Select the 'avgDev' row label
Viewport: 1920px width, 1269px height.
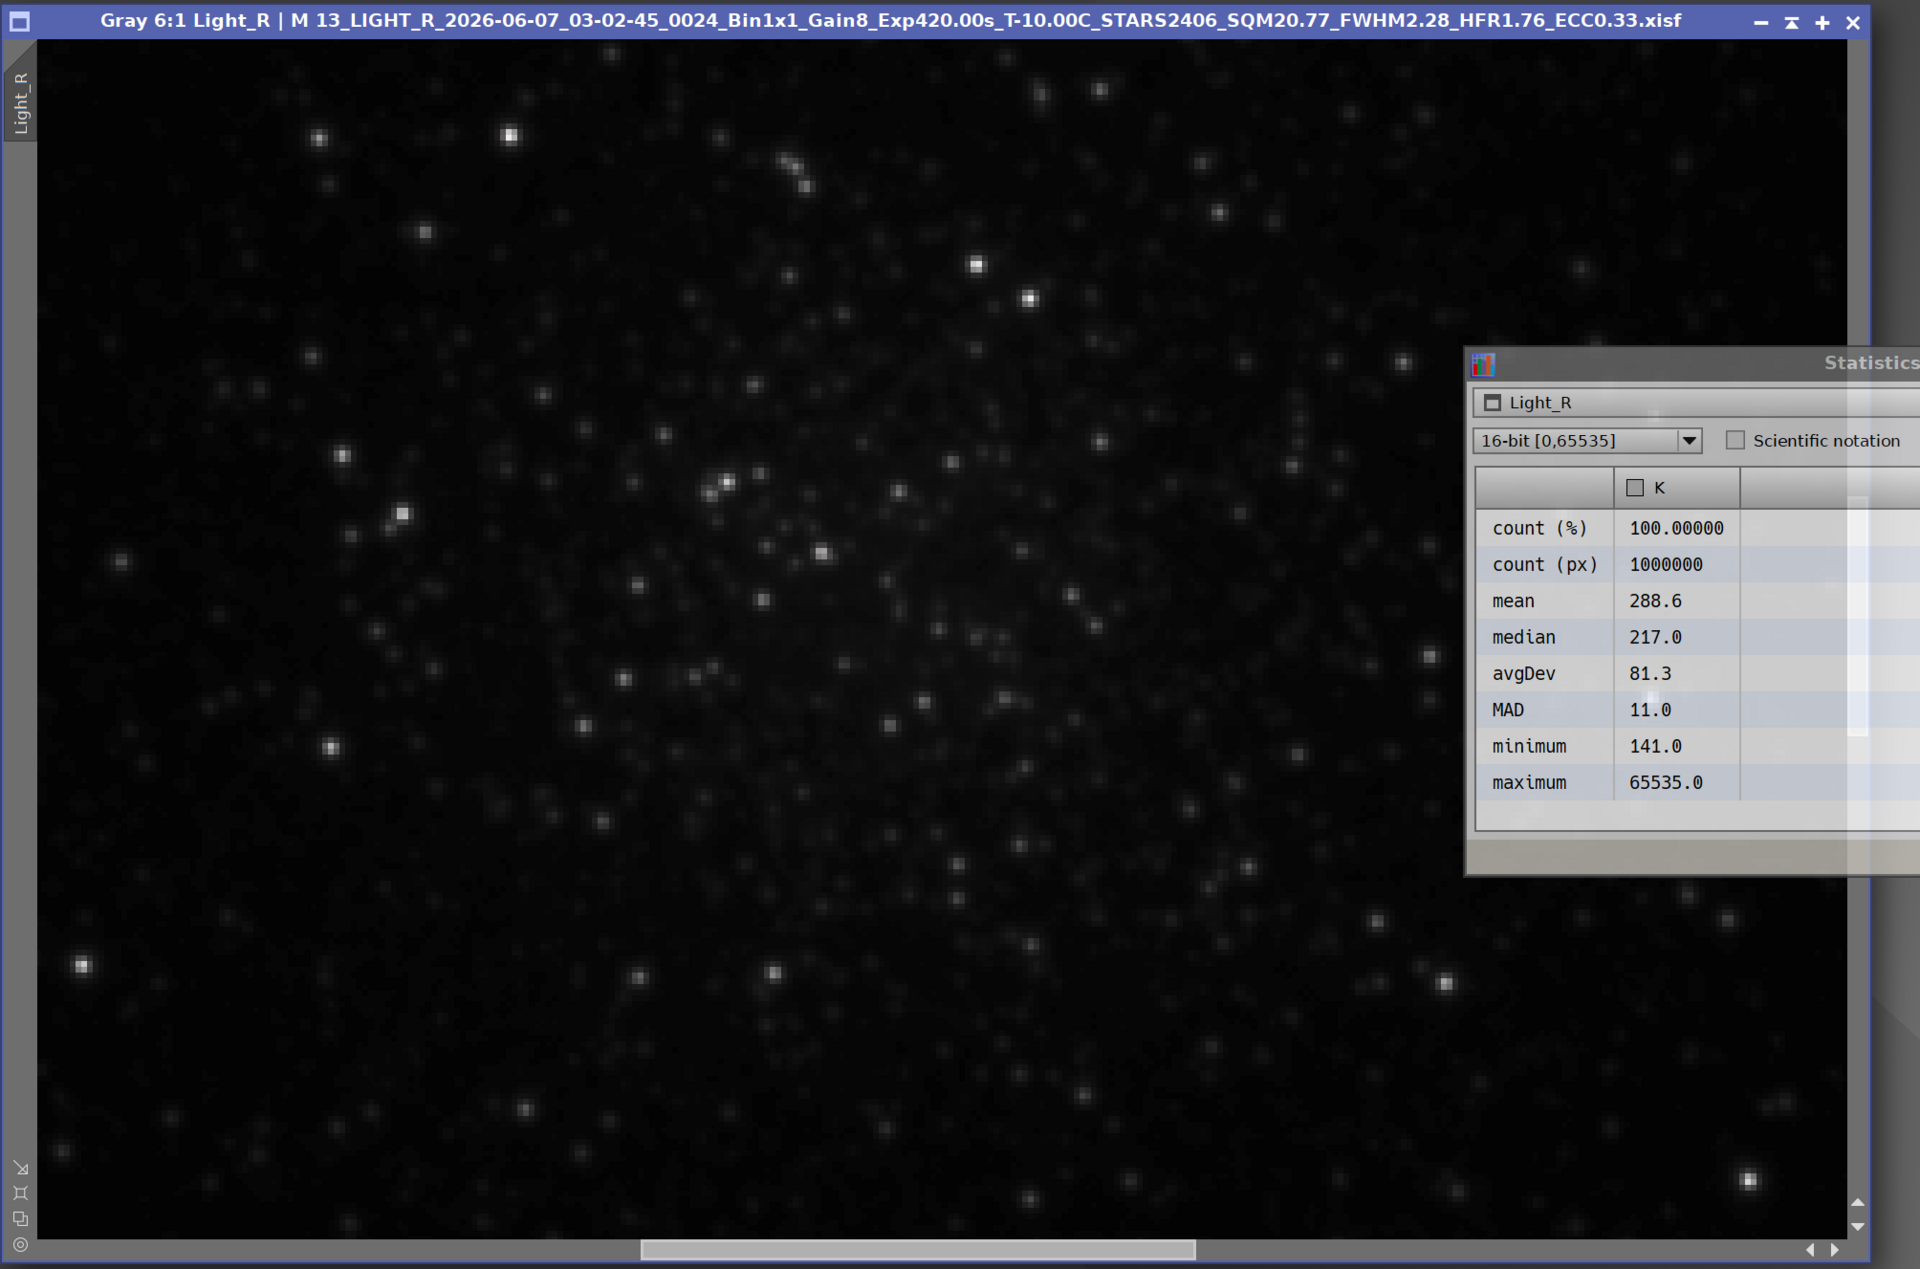pyautogui.click(x=1523, y=674)
